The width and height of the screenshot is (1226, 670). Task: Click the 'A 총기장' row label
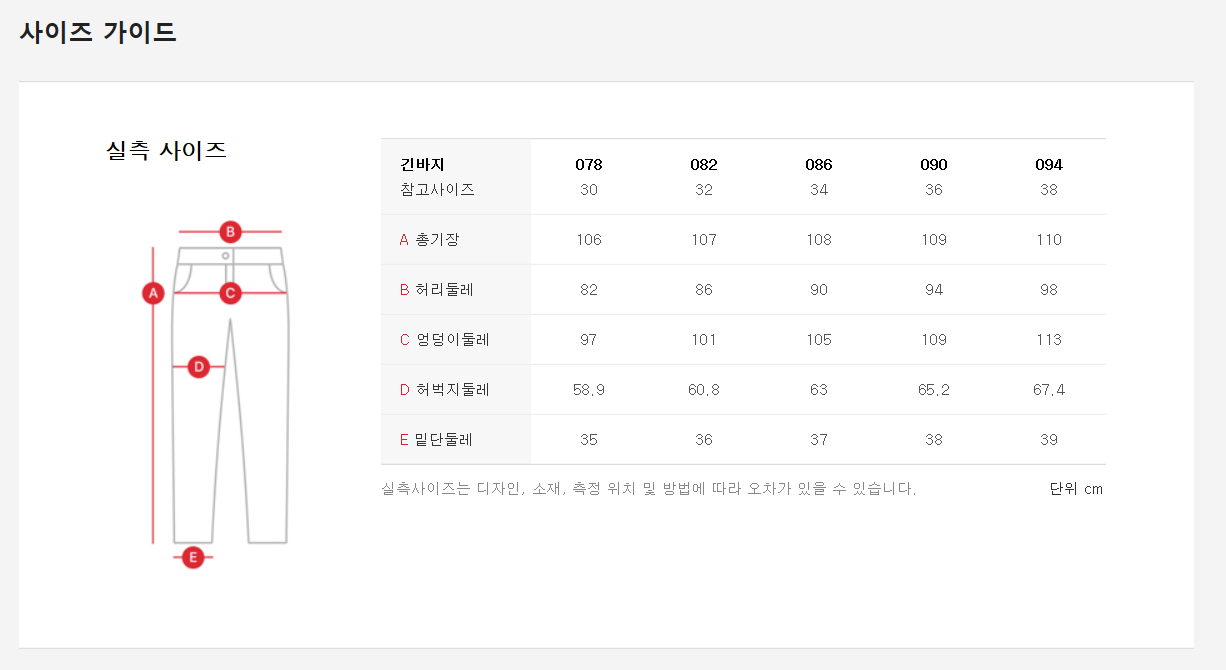point(429,240)
